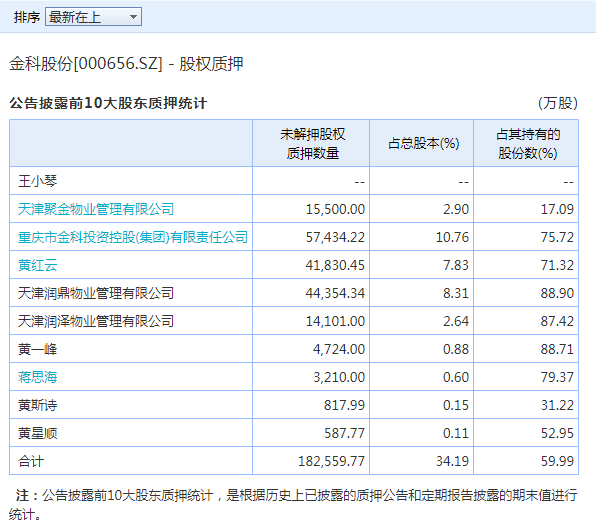Click the value 587.77
596x529 pixels.
click(344, 434)
